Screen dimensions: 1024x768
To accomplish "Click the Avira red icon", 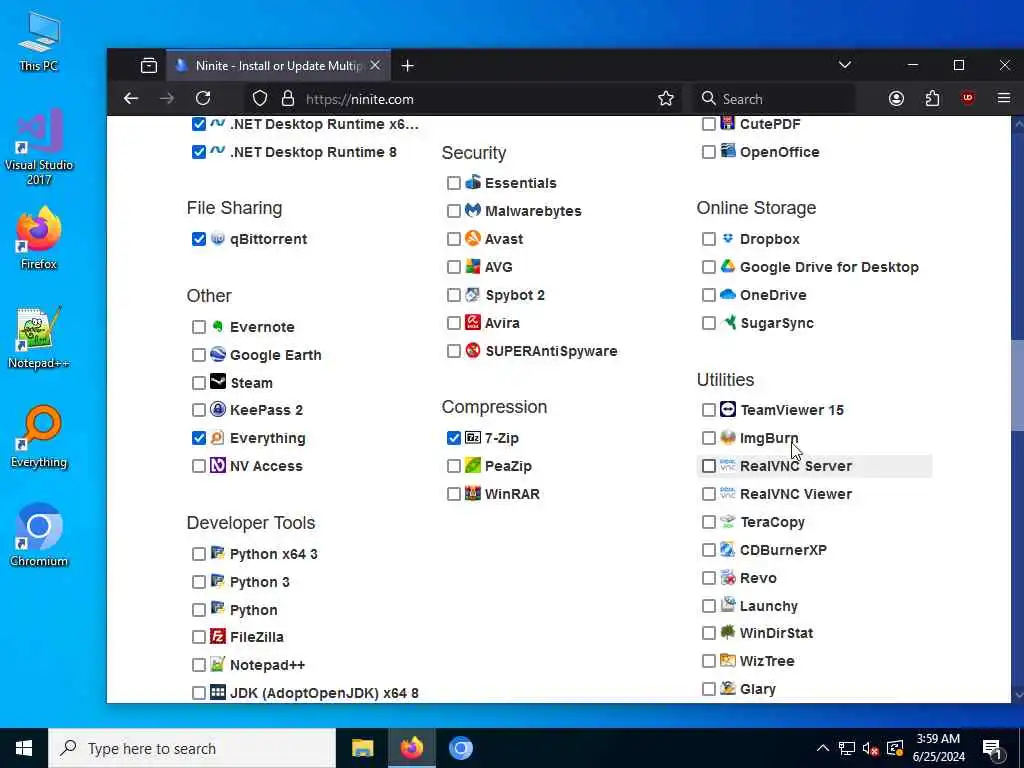I will pos(472,322).
